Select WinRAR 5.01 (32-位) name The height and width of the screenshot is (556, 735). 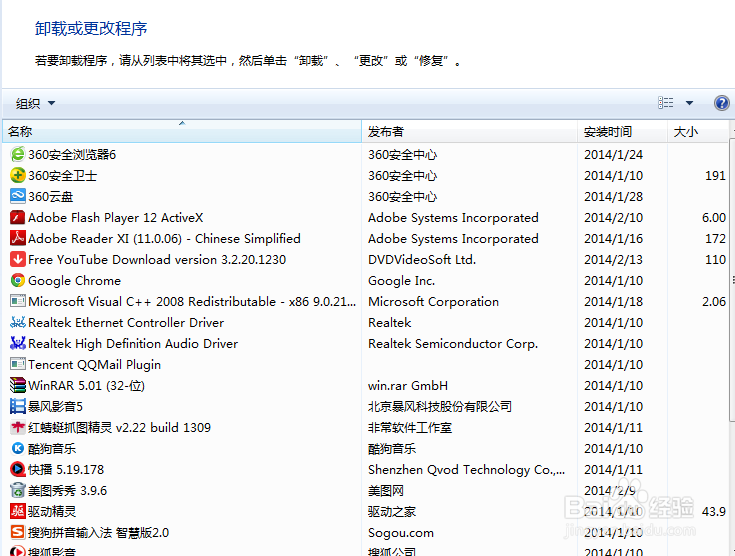point(86,386)
